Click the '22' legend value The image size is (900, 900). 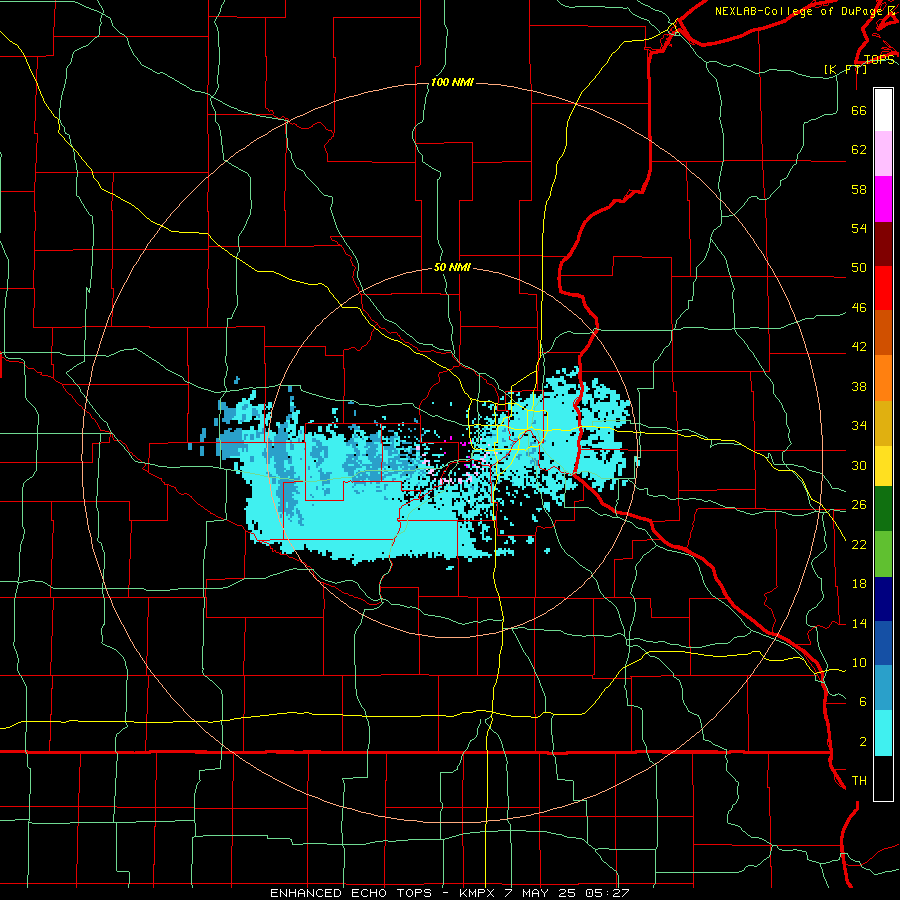tap(859, 545)
